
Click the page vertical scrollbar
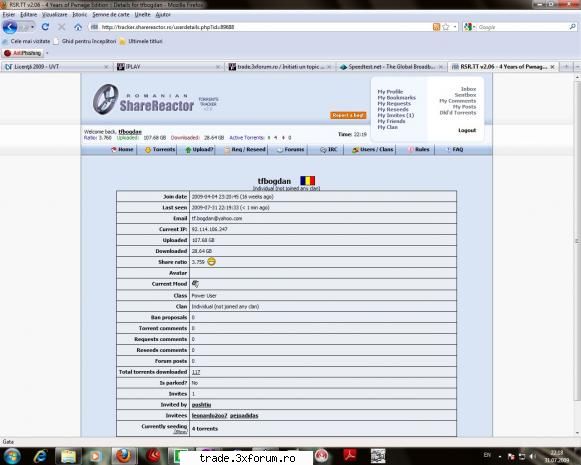577,241
